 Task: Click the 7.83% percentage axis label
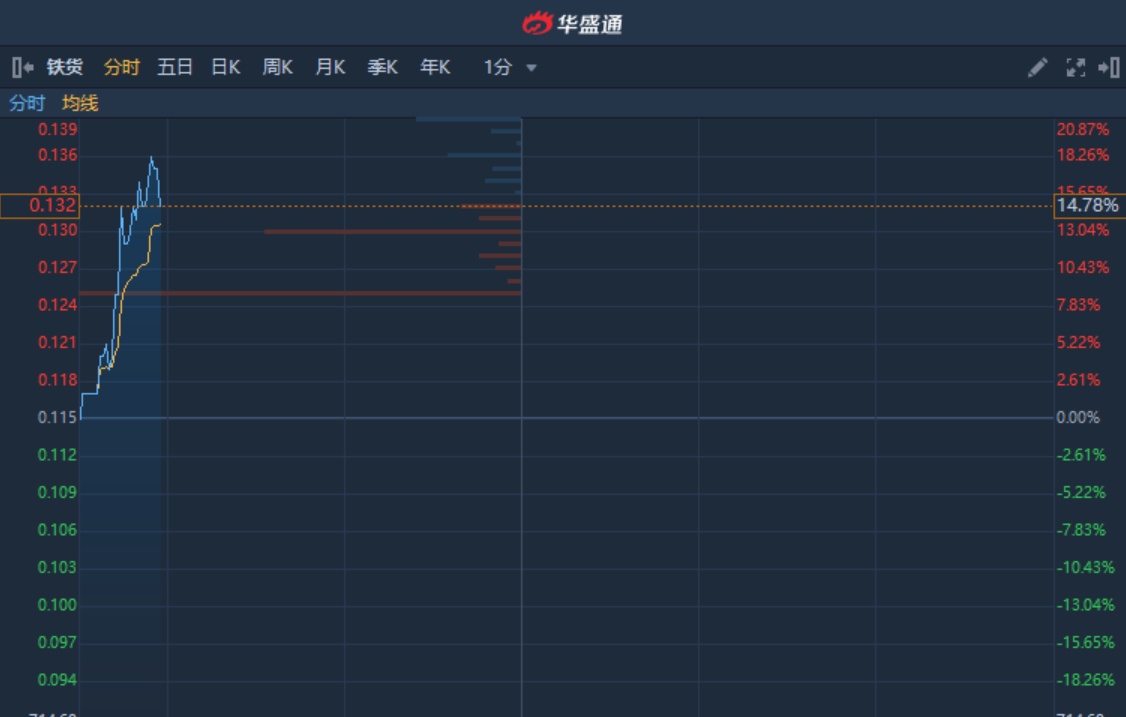[x=1078, y=305]
